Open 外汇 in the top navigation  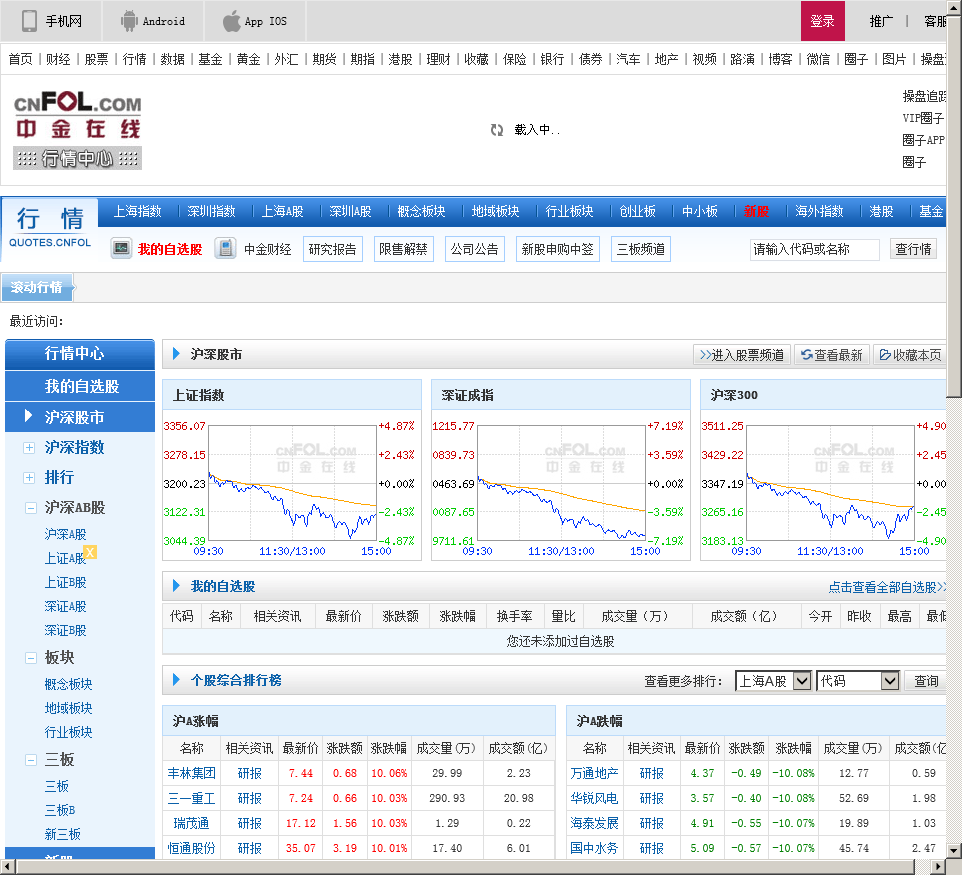(287, 59)
